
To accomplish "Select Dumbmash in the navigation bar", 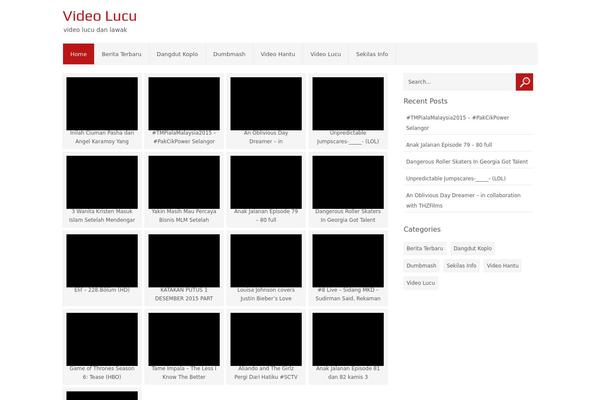I will [229, 54].
